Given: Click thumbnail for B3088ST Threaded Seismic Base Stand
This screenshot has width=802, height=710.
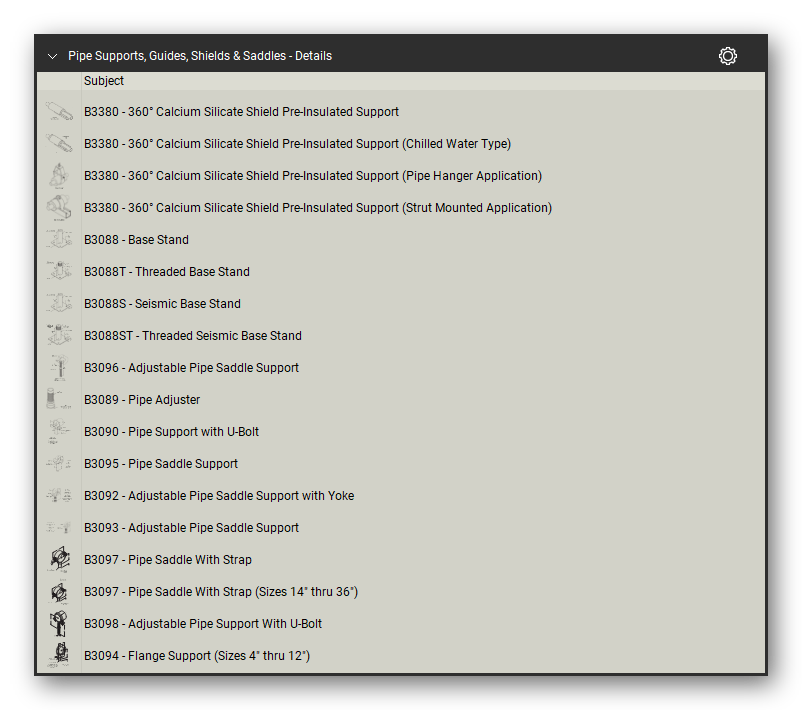Looking at the screenshot, I should [59, 336].
